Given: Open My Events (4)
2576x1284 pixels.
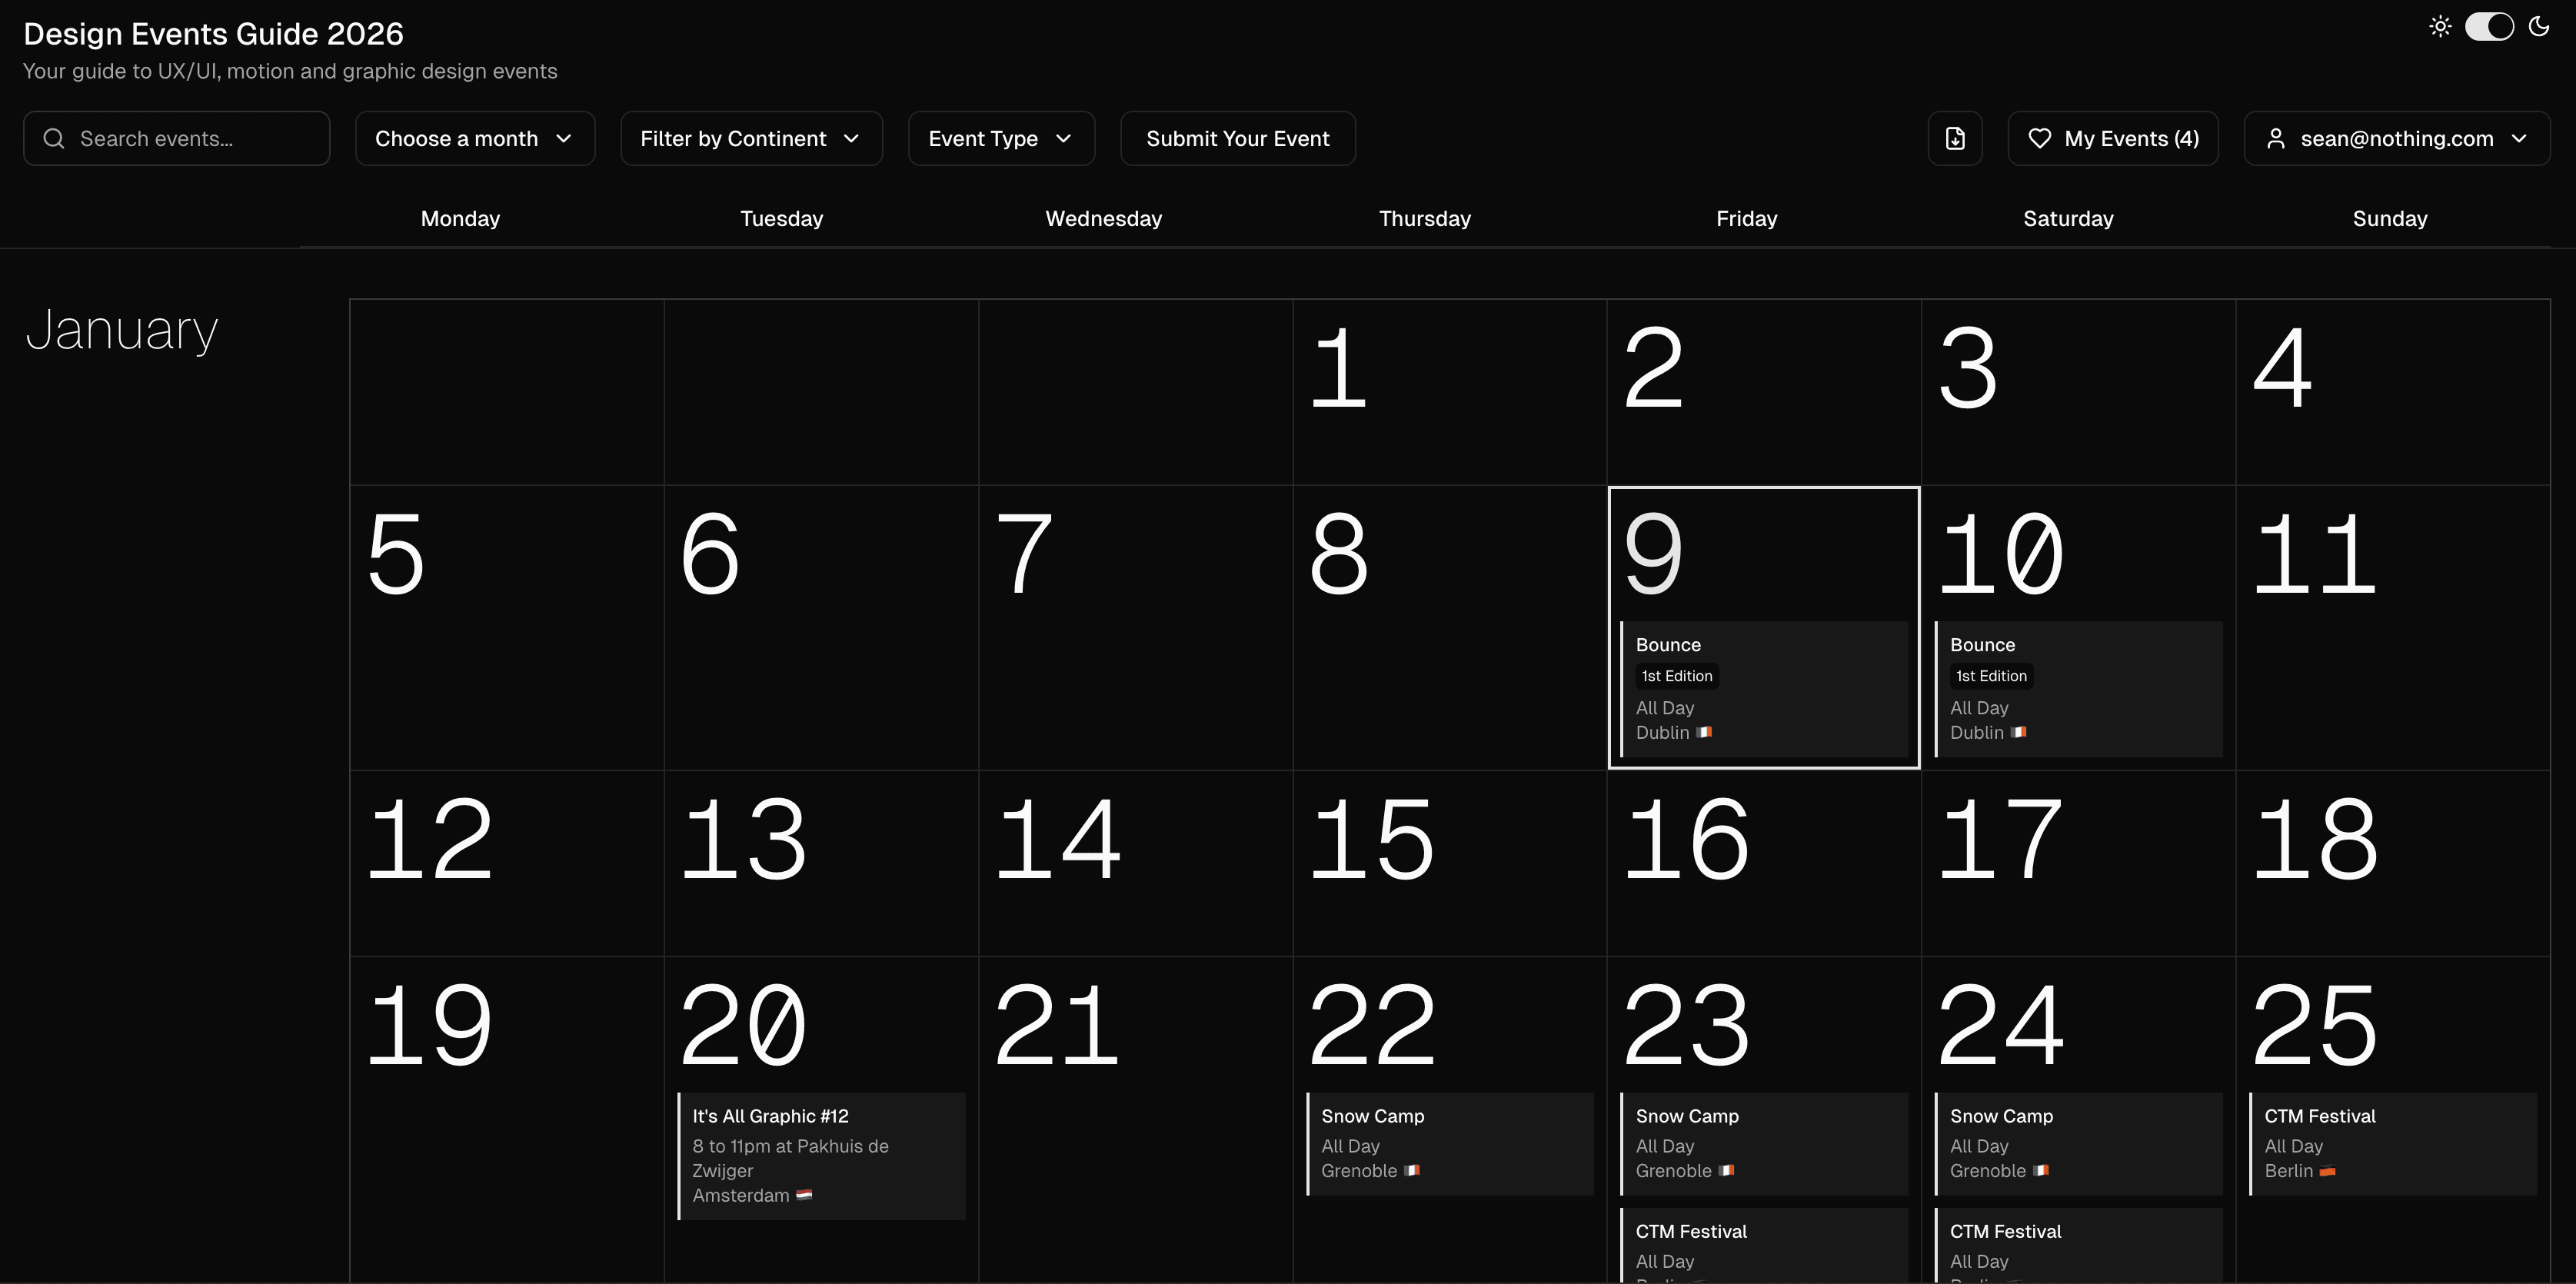Looking at the screenshot, I should (2113, 138).
